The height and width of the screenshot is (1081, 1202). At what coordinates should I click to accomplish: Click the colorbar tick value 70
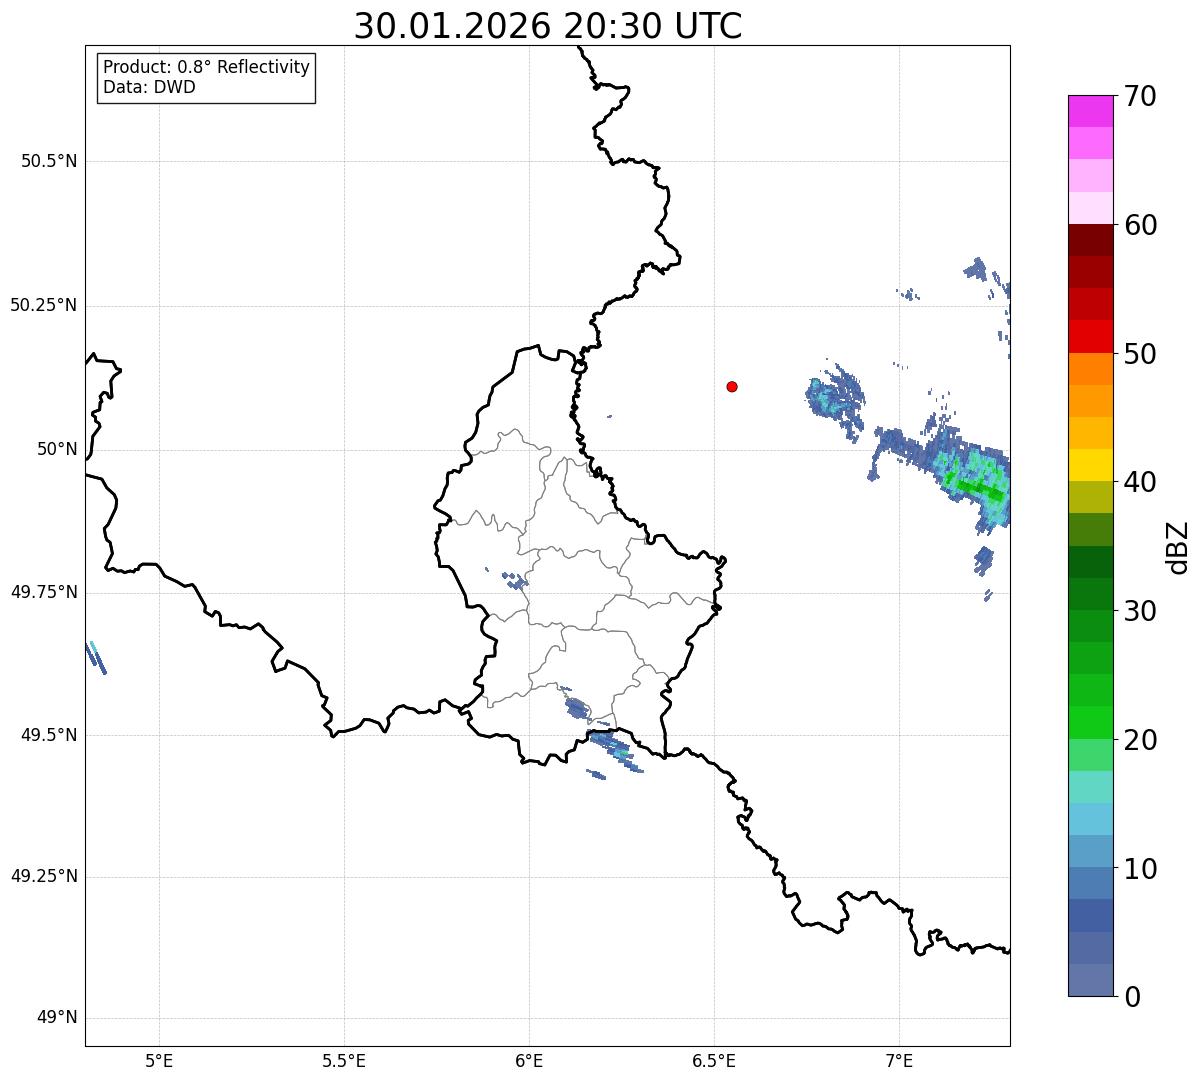pyautogui.click(x=1140, y=96)
